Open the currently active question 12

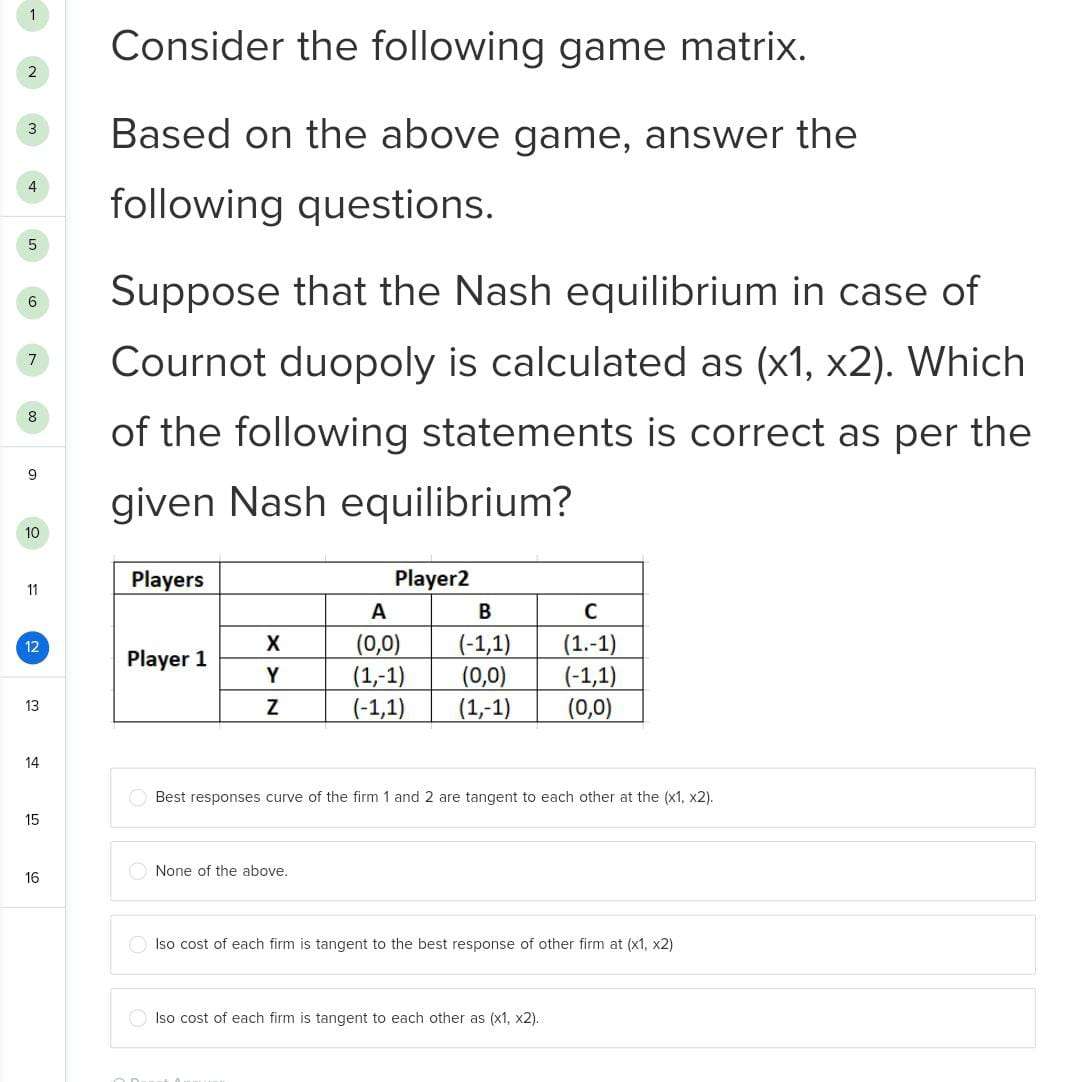pos(32,647)
